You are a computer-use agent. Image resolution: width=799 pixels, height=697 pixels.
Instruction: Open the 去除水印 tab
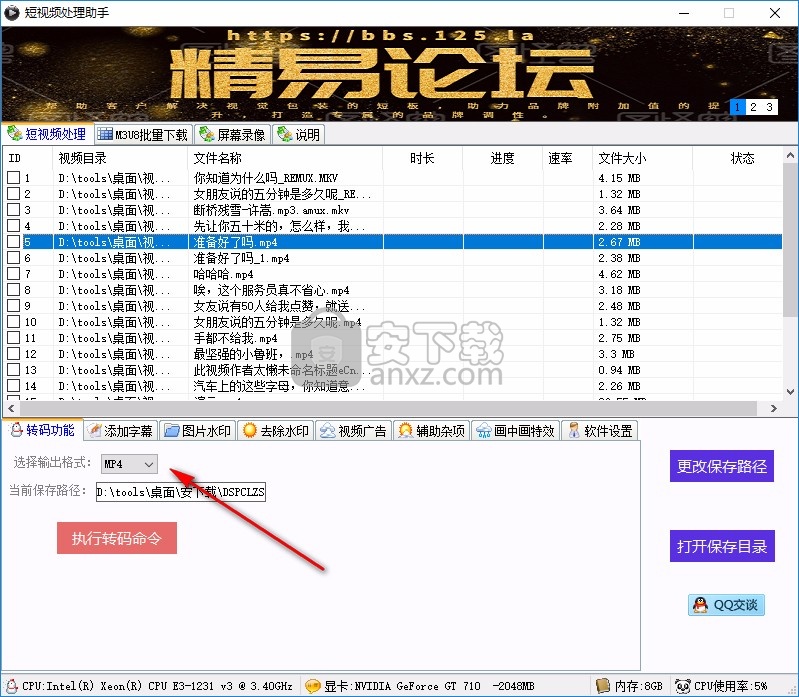276,431
